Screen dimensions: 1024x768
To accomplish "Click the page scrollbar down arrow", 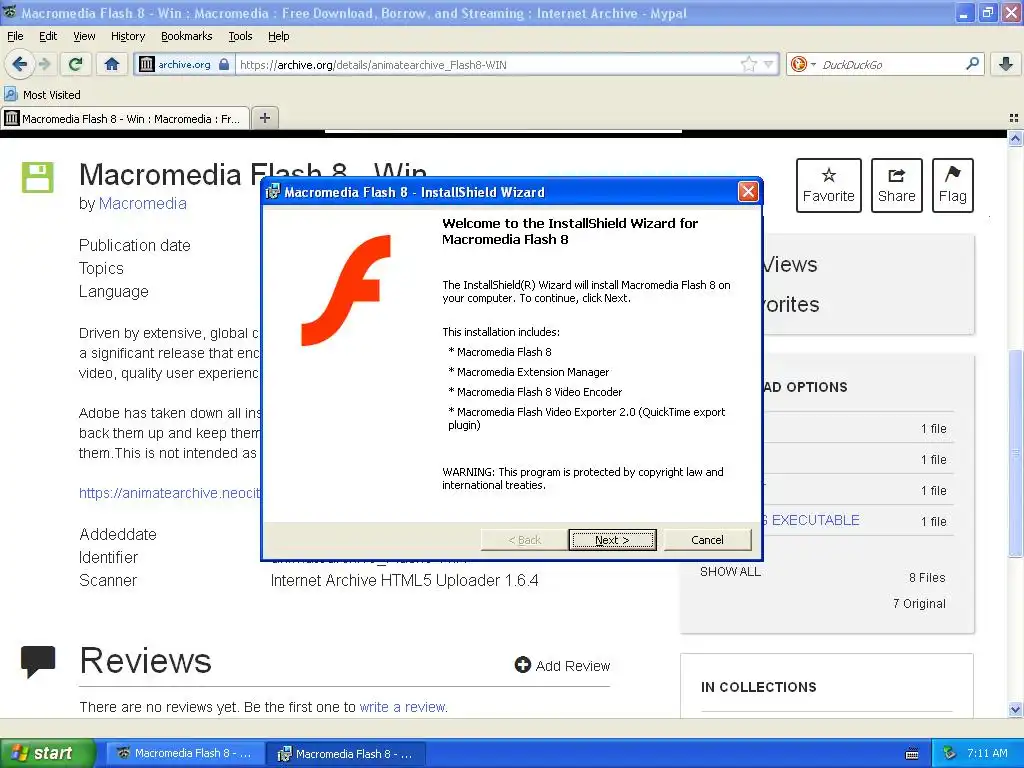I will 1015,709.
